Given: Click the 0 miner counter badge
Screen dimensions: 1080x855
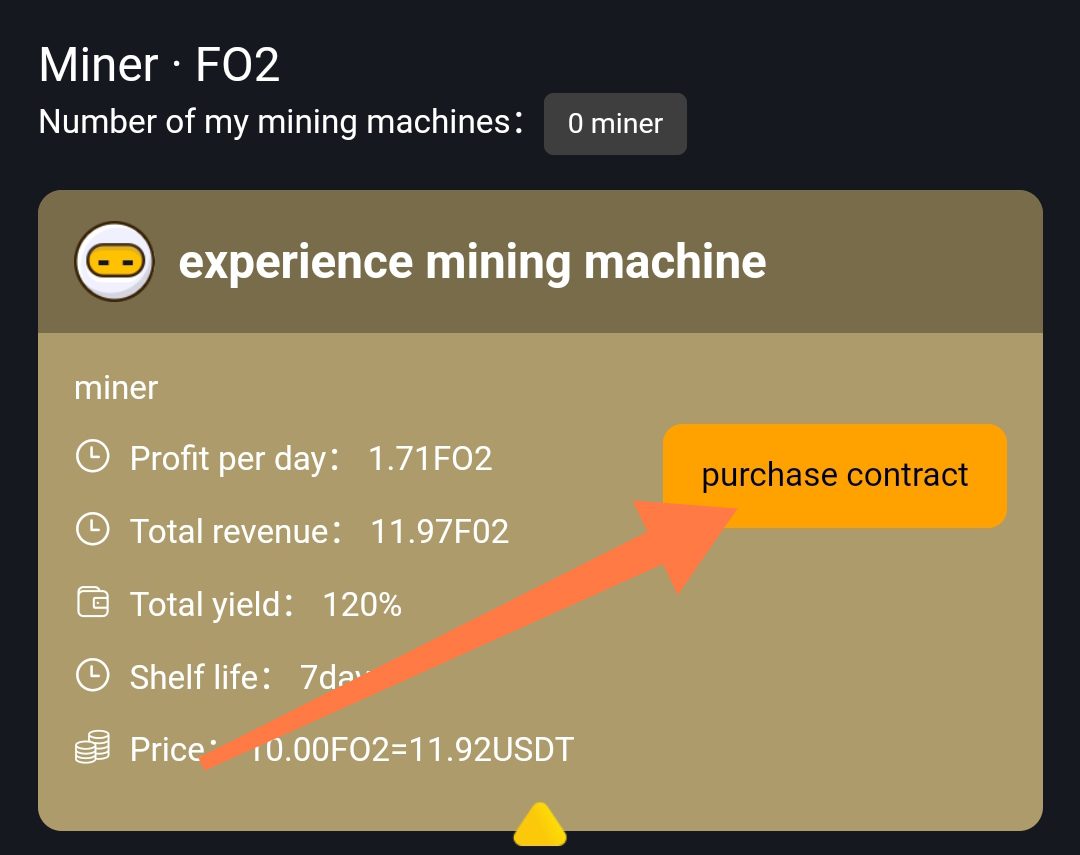Looking at the screenshot, I should click(615, 123).
